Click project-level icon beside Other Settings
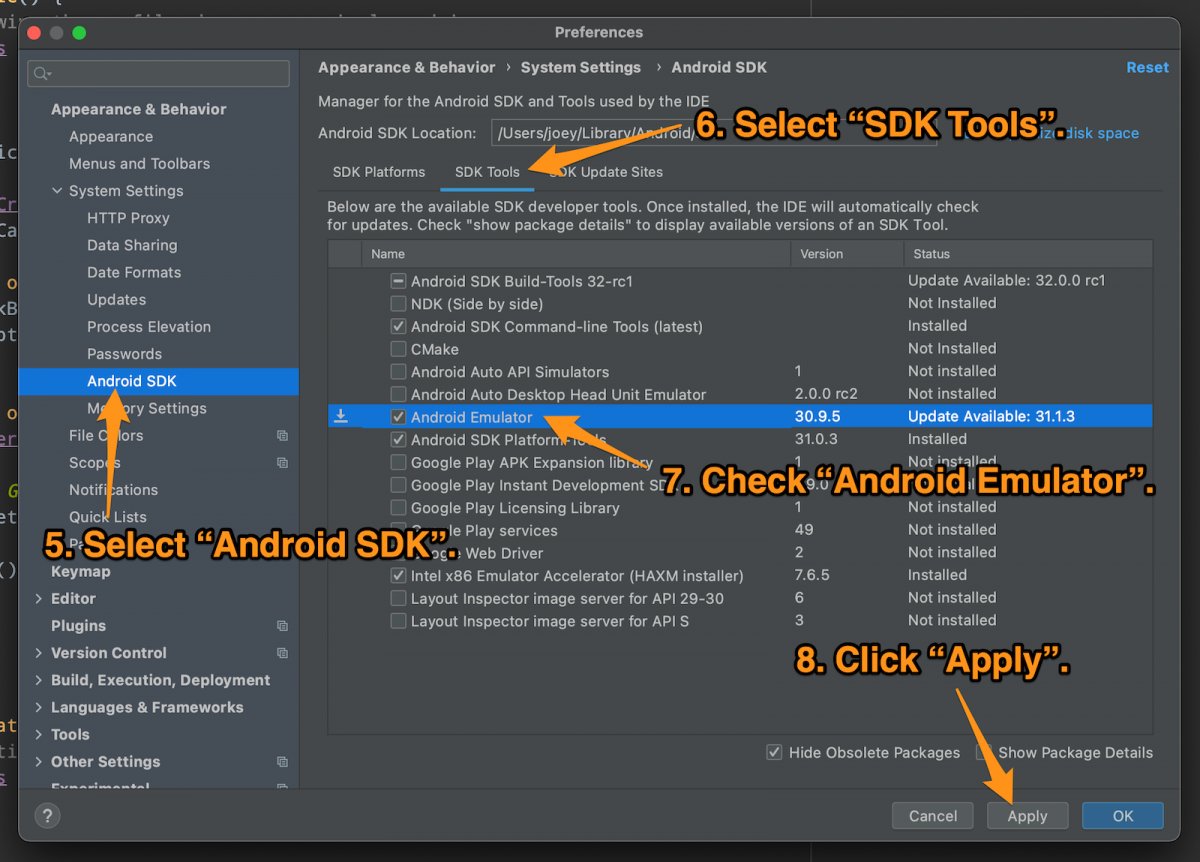The width and height of the screenshot is (1200, 862). point(282,762)
